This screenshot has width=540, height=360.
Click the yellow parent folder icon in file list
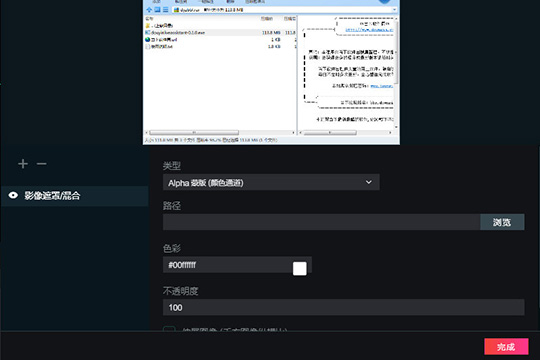coord(147,25)
